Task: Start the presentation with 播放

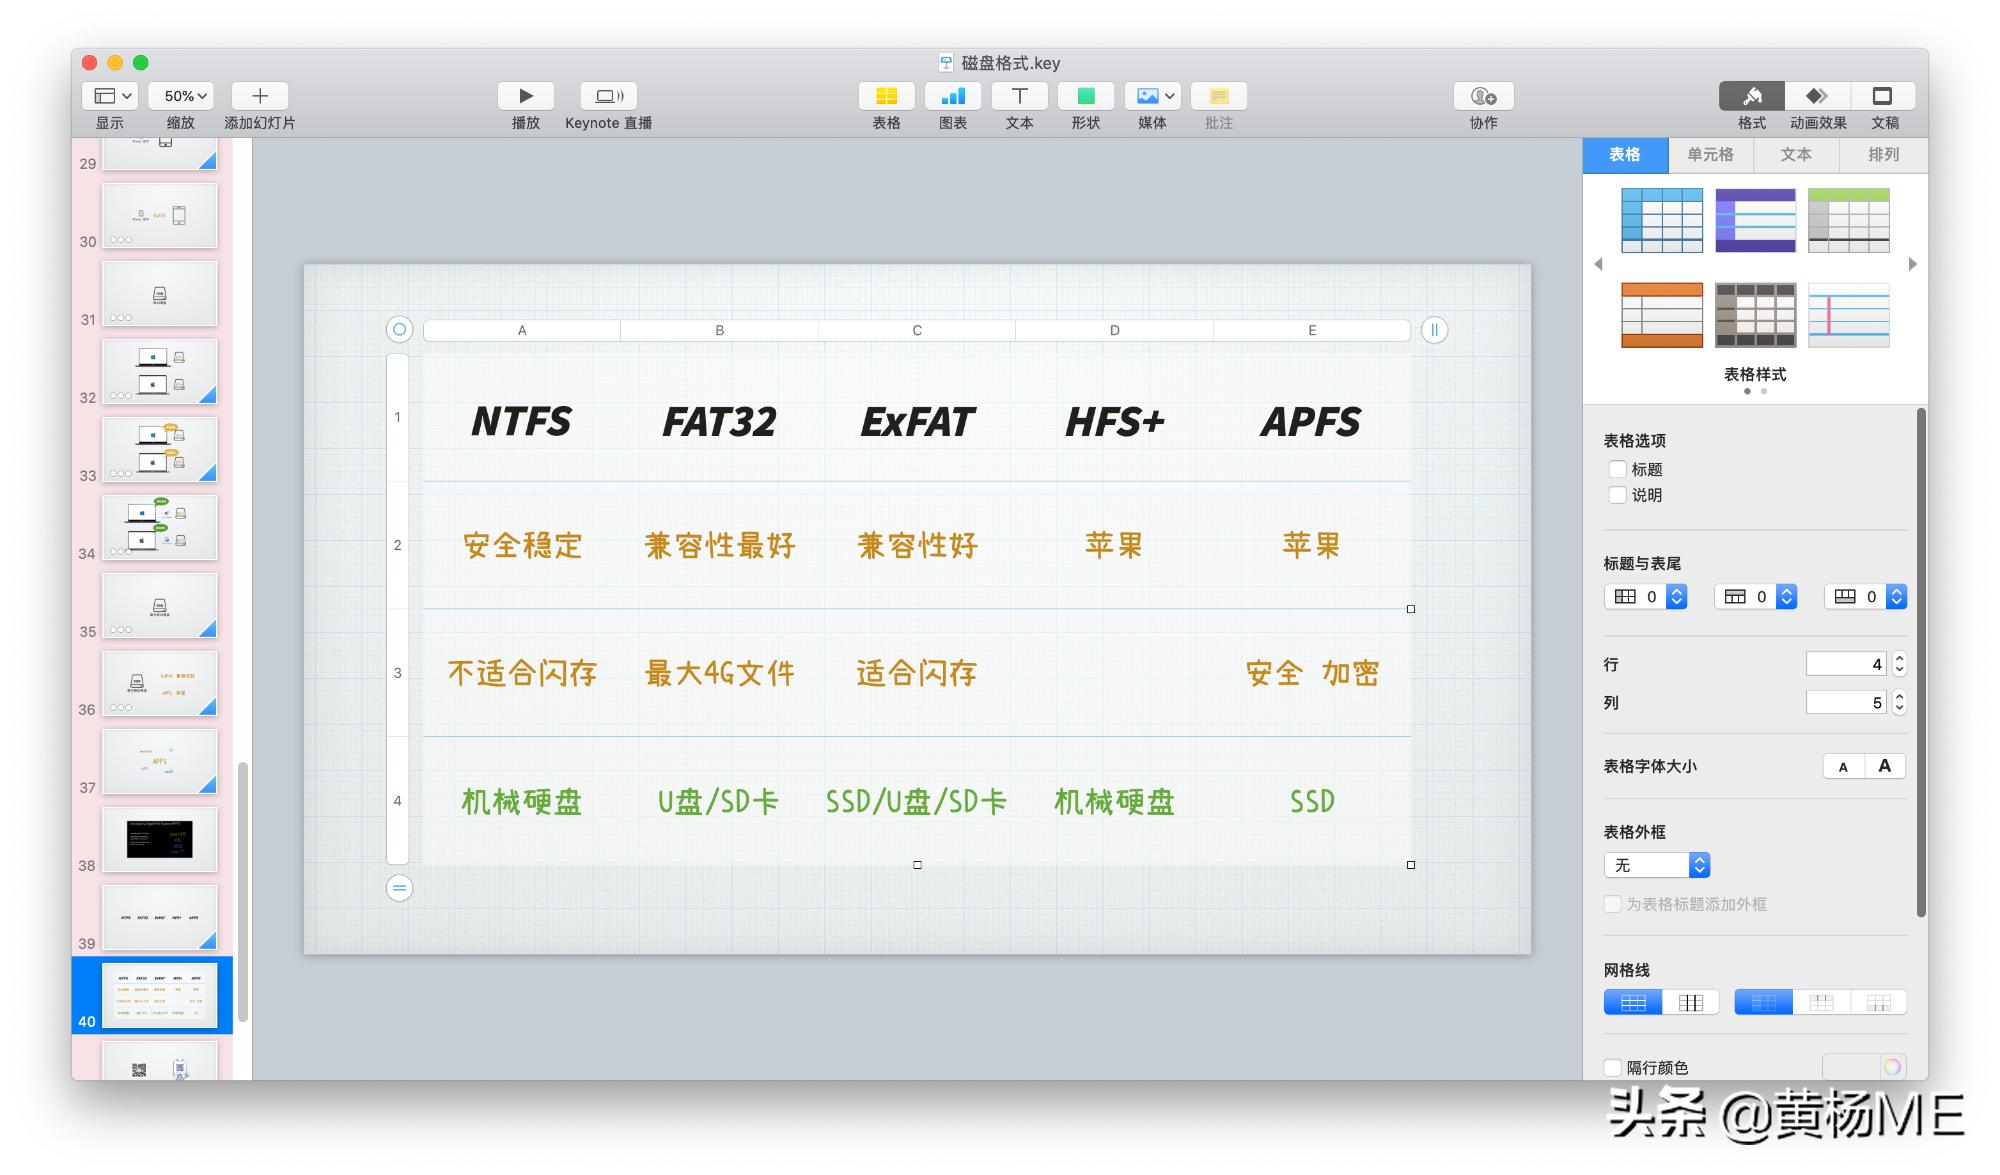Action: [526, 96]
